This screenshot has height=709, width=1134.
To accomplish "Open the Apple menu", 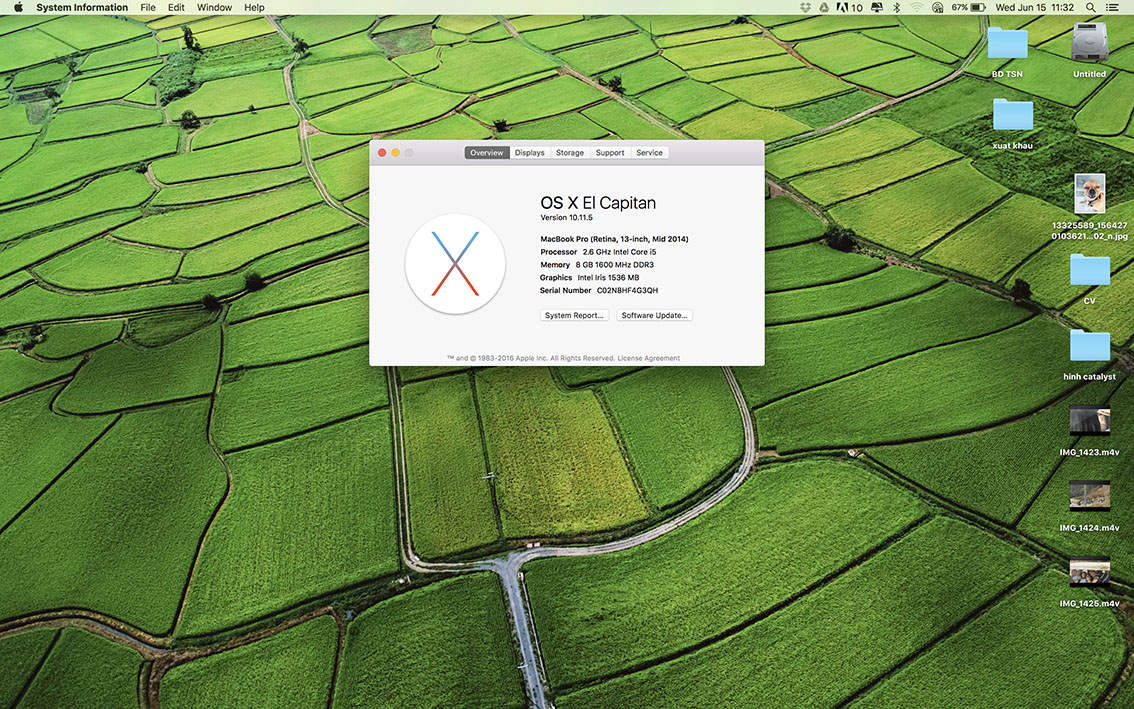I will [x=18, y=7].
